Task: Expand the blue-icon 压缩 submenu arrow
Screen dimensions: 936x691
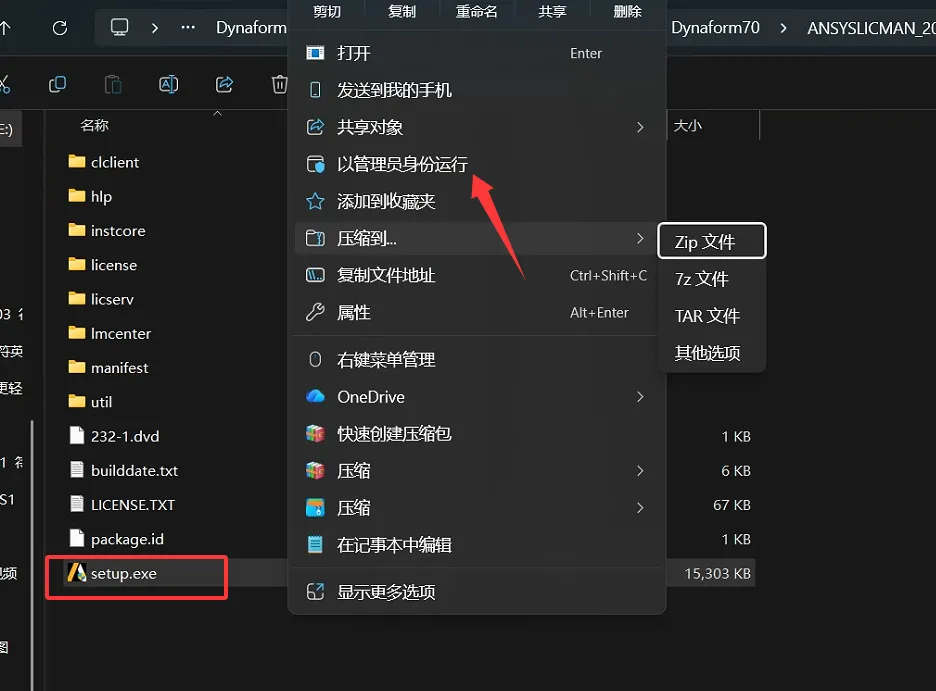Action: 640,508
